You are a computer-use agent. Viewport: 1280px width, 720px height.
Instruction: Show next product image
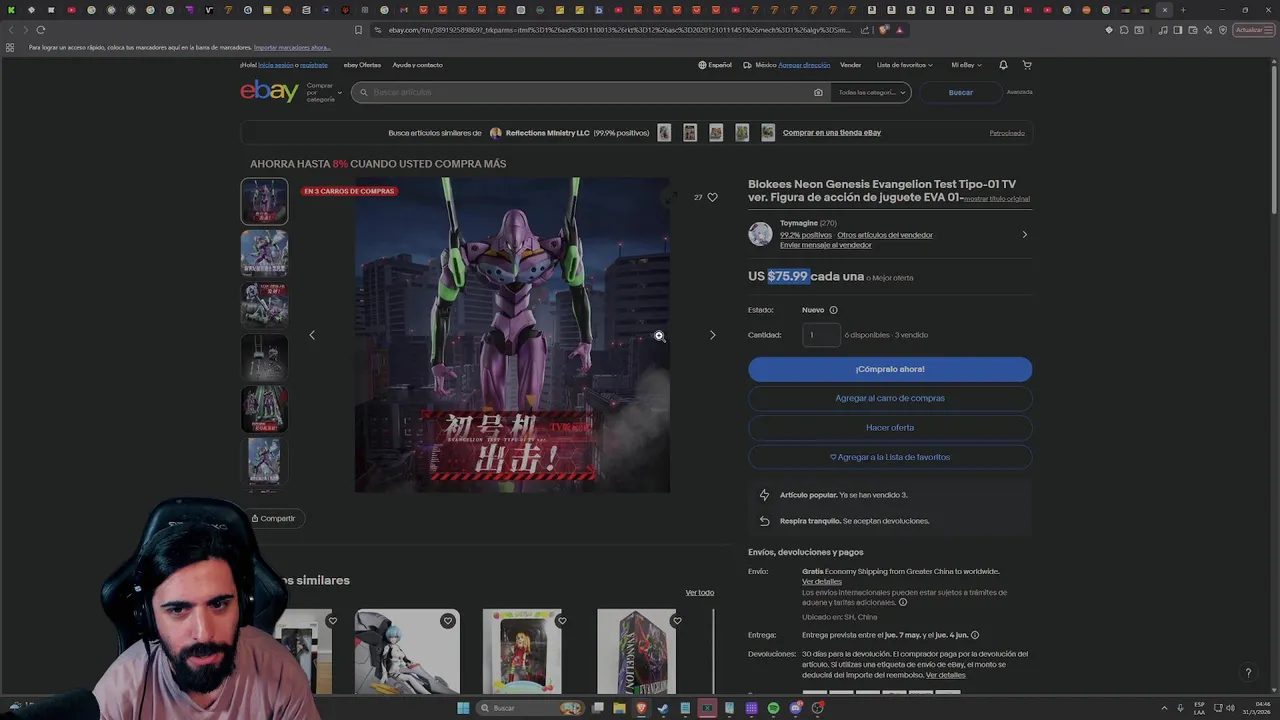click(x=712, y=335)
